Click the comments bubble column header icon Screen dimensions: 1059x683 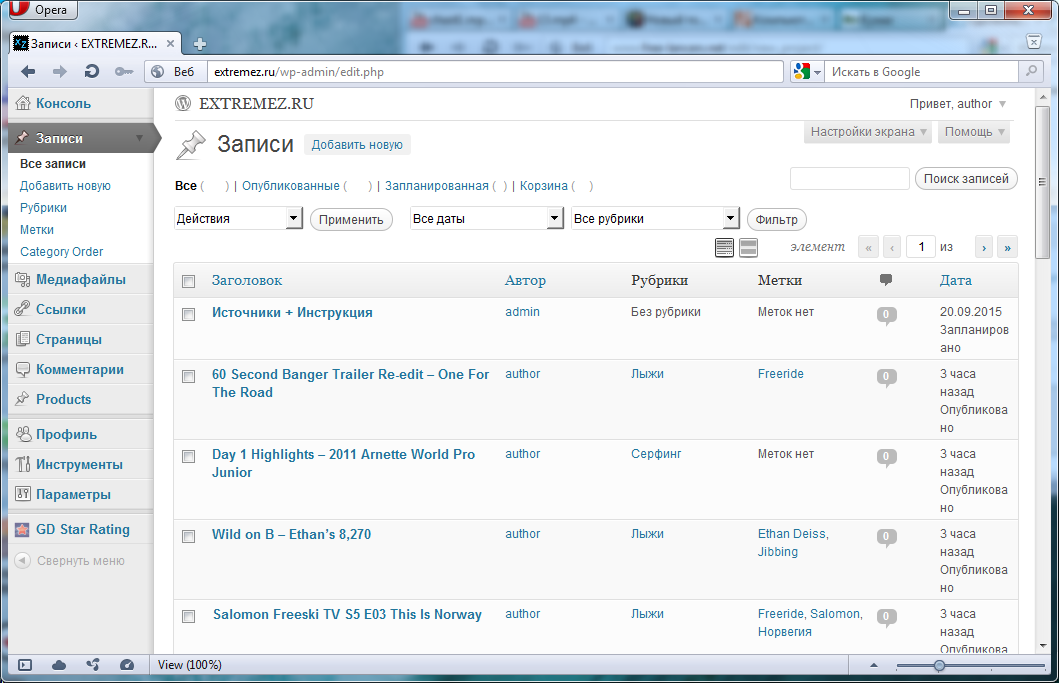click(885, 280)
